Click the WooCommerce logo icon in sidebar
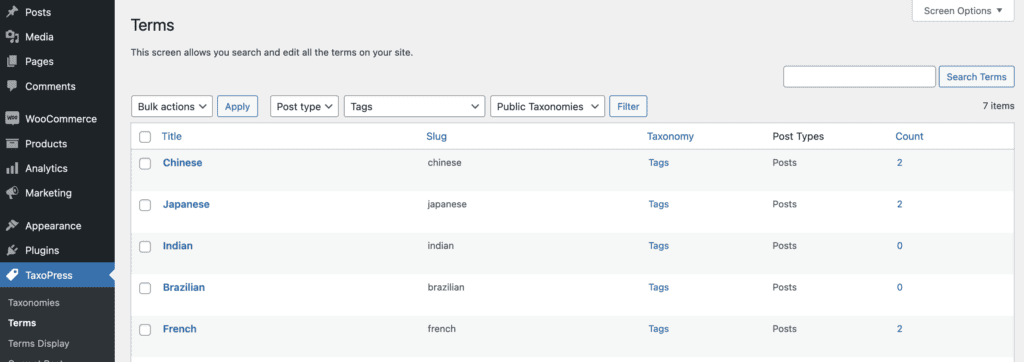The image size is (1024, 362). 12,119
